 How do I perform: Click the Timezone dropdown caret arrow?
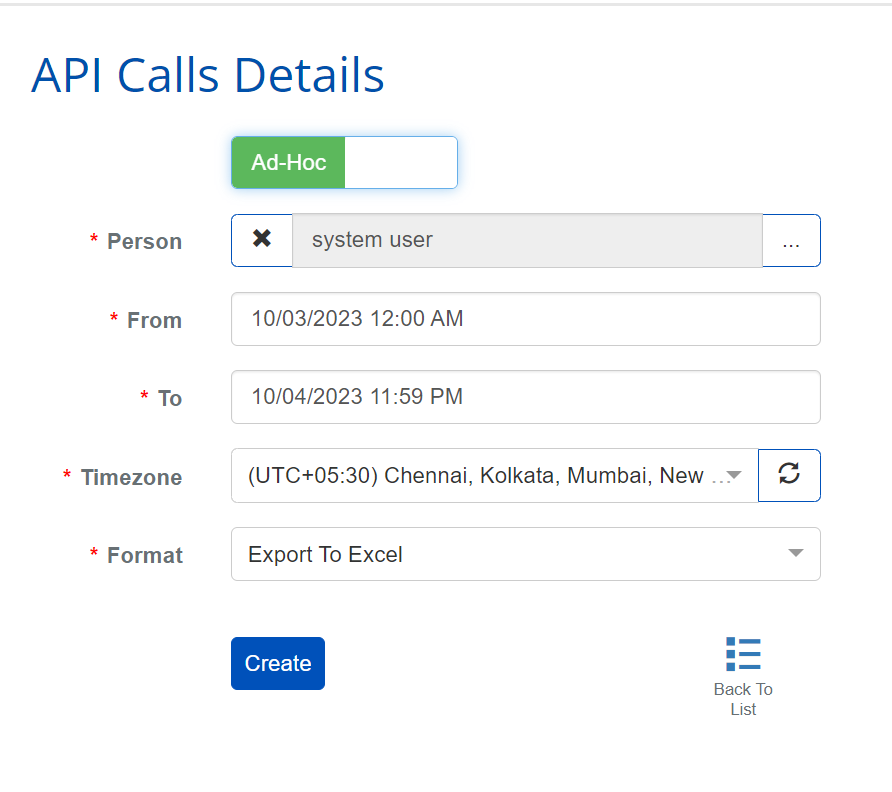pos(734,476)
